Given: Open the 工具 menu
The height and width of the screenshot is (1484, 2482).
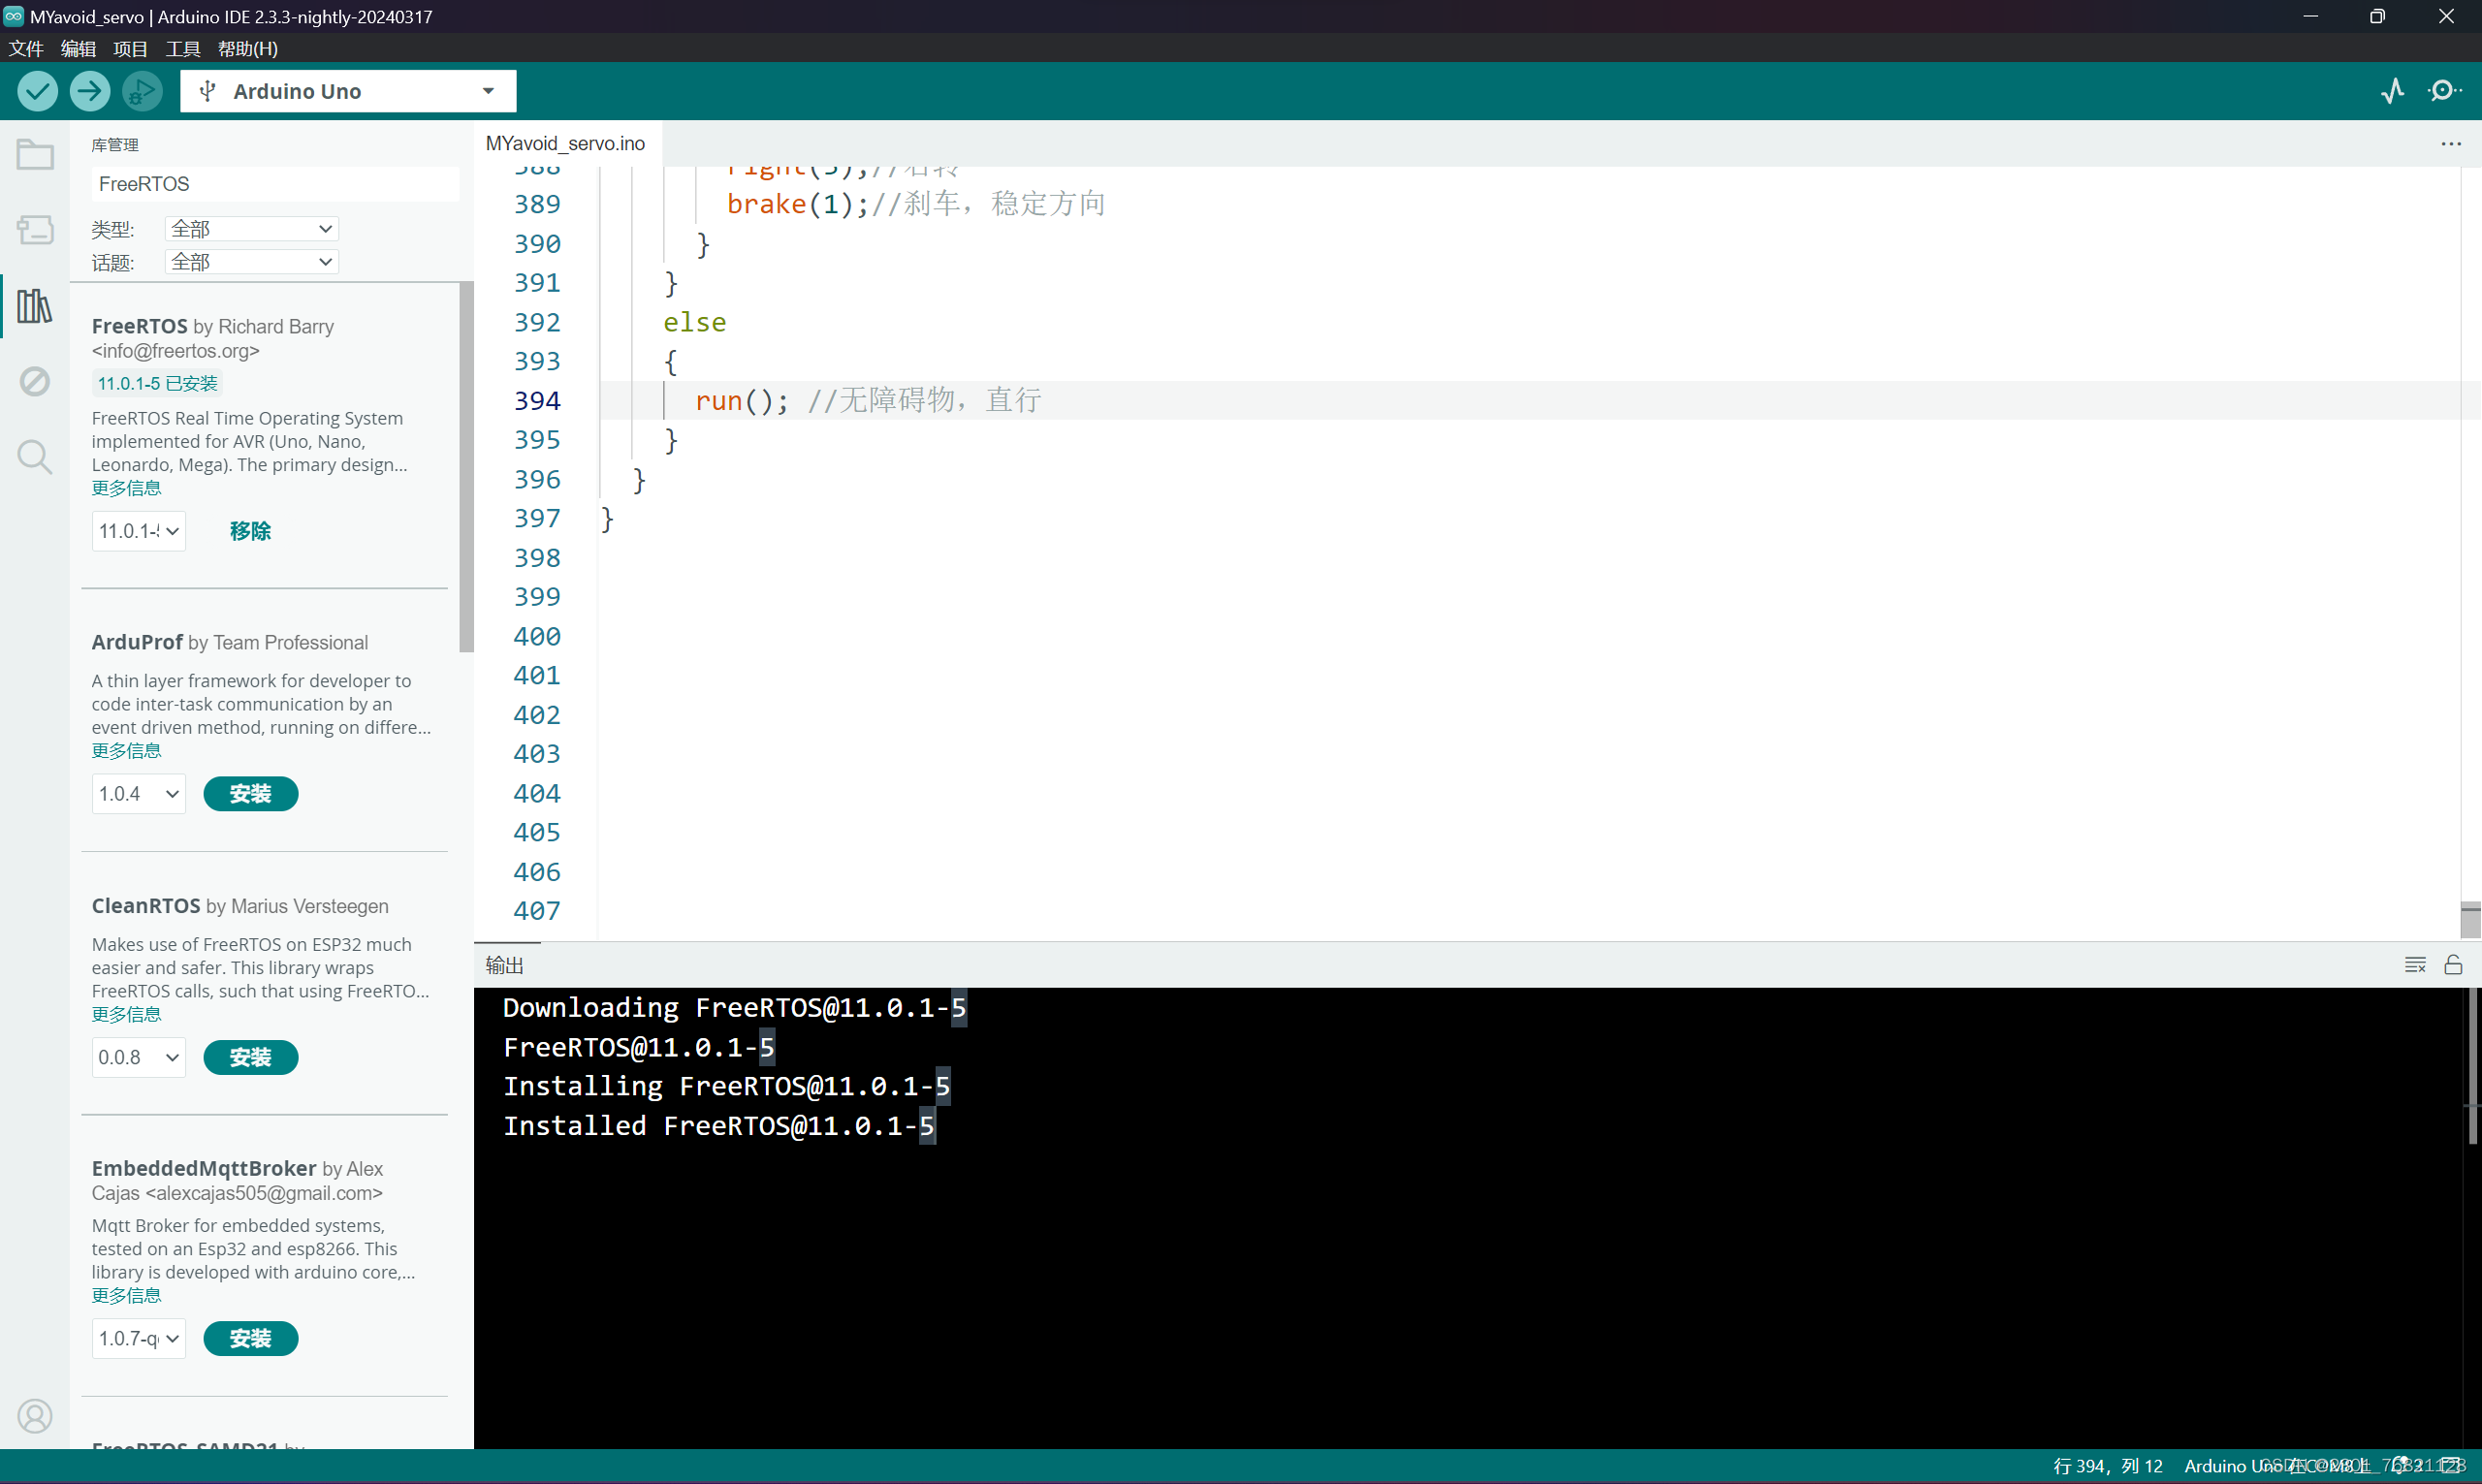Looking at the screenshot, I should tap(182, 48).
